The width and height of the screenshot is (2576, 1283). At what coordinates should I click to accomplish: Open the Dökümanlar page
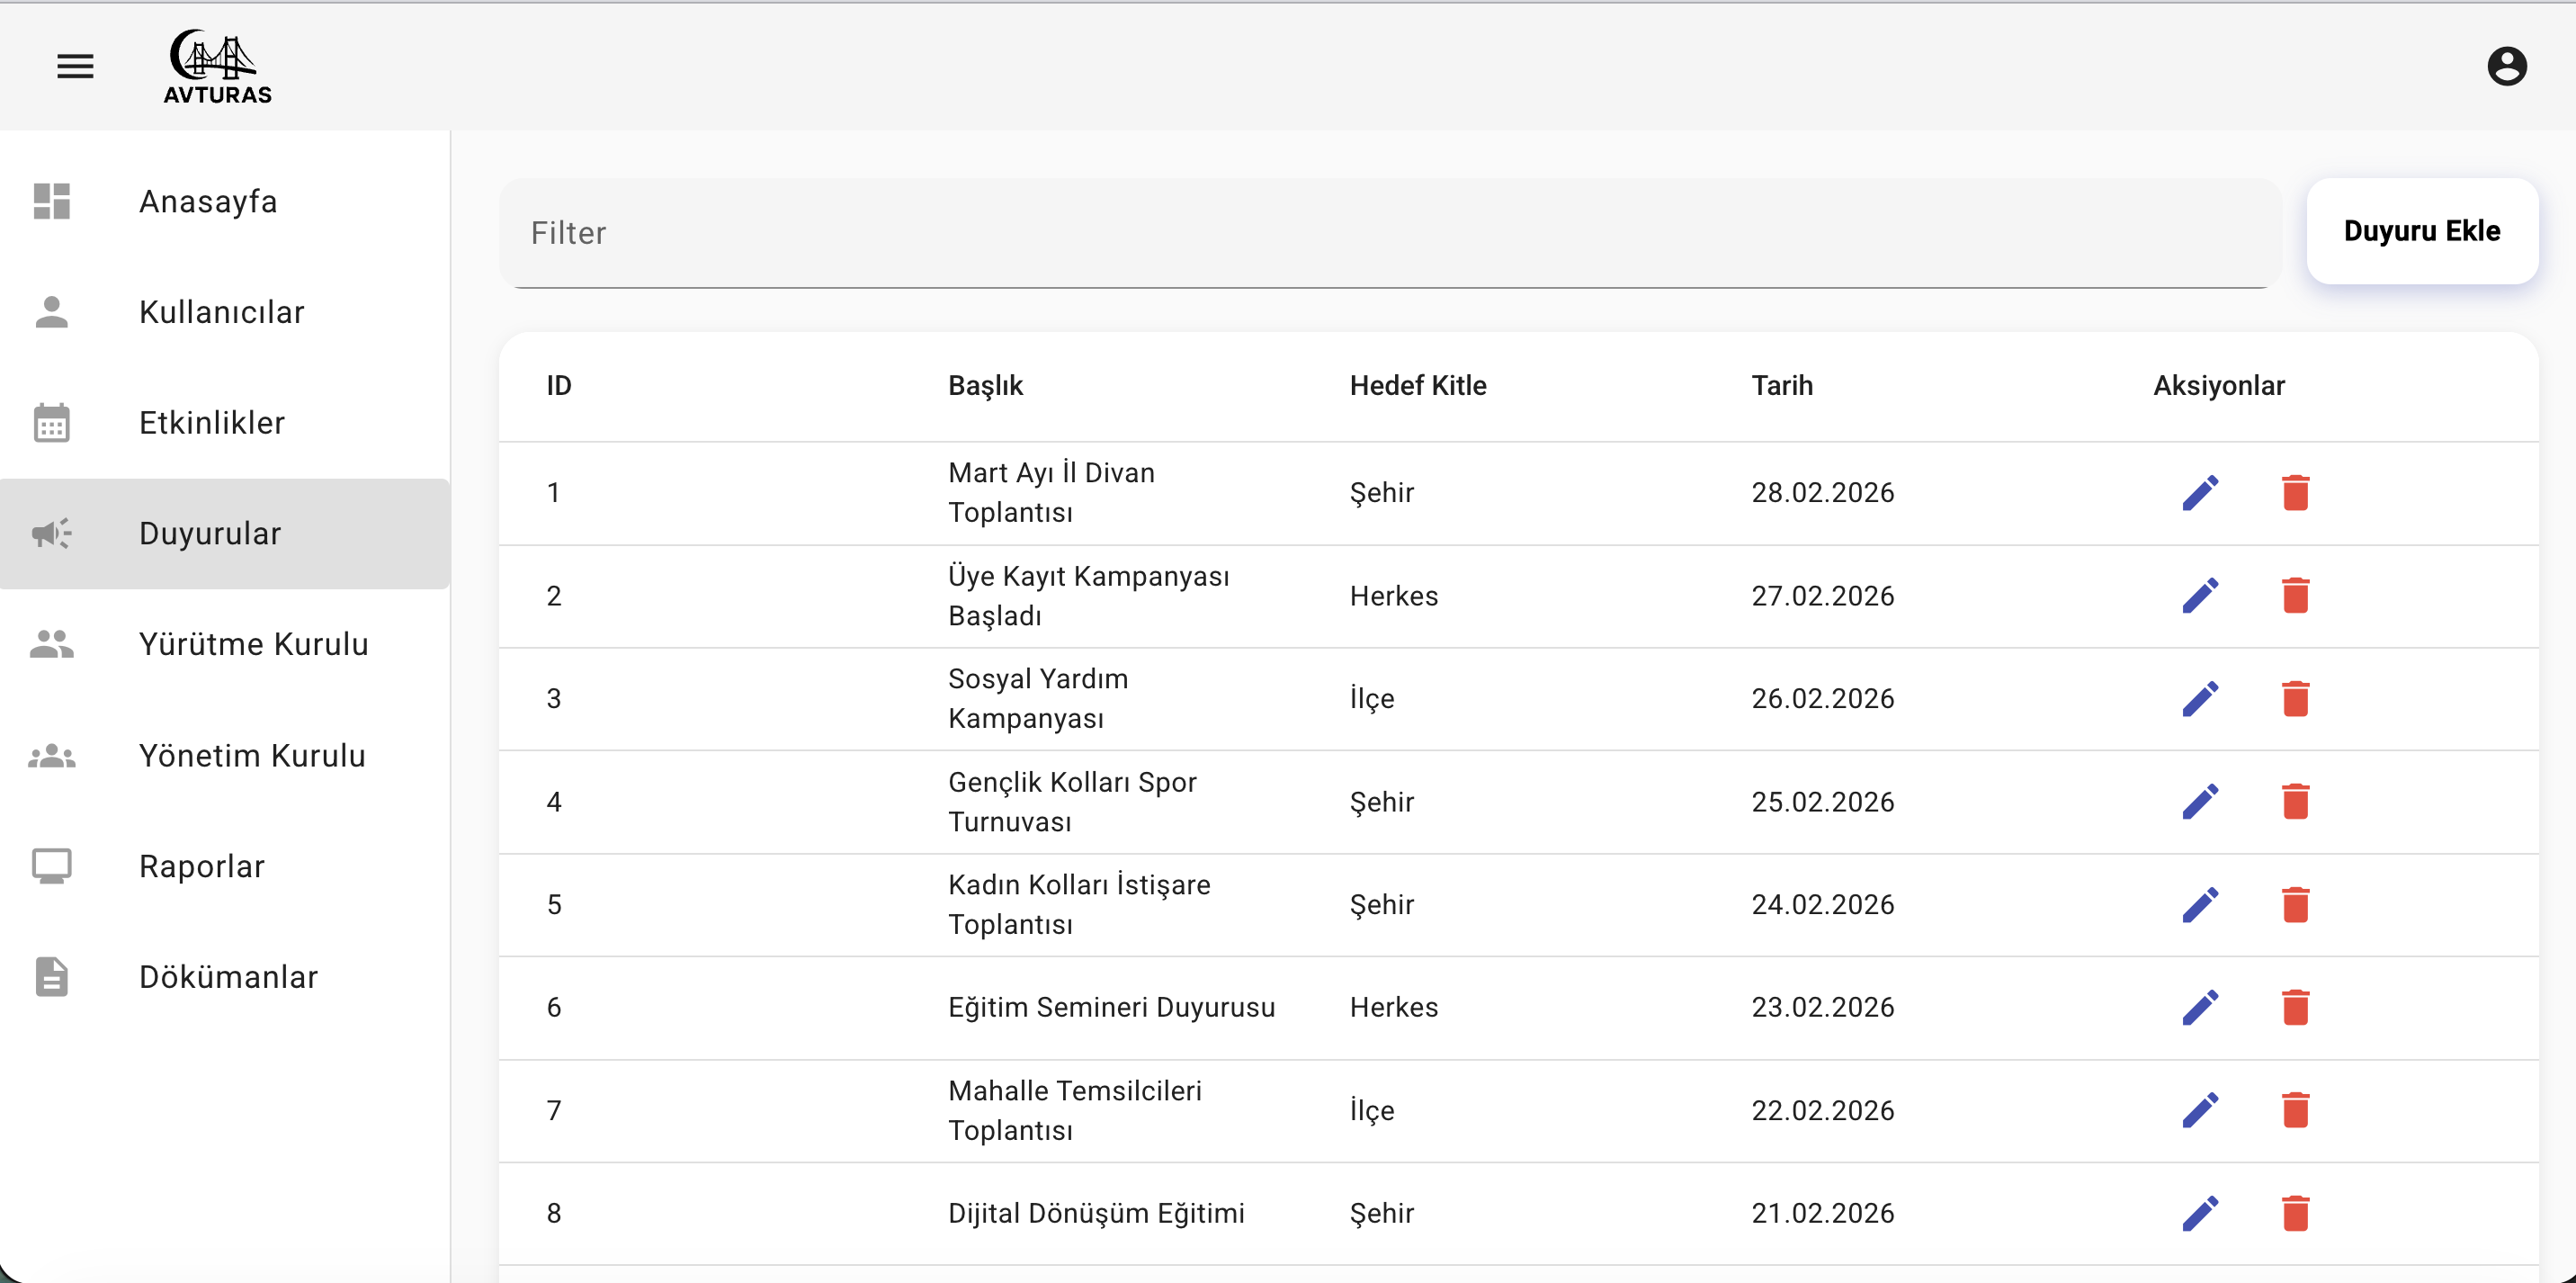pyautogui.click(x=228, y=977)
